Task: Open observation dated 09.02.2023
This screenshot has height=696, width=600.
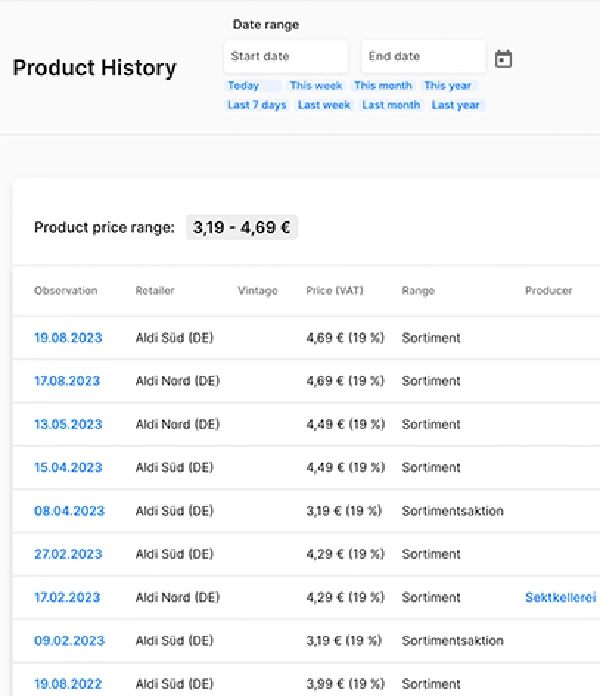Action: pyautogui.click(x=68, y=641)
